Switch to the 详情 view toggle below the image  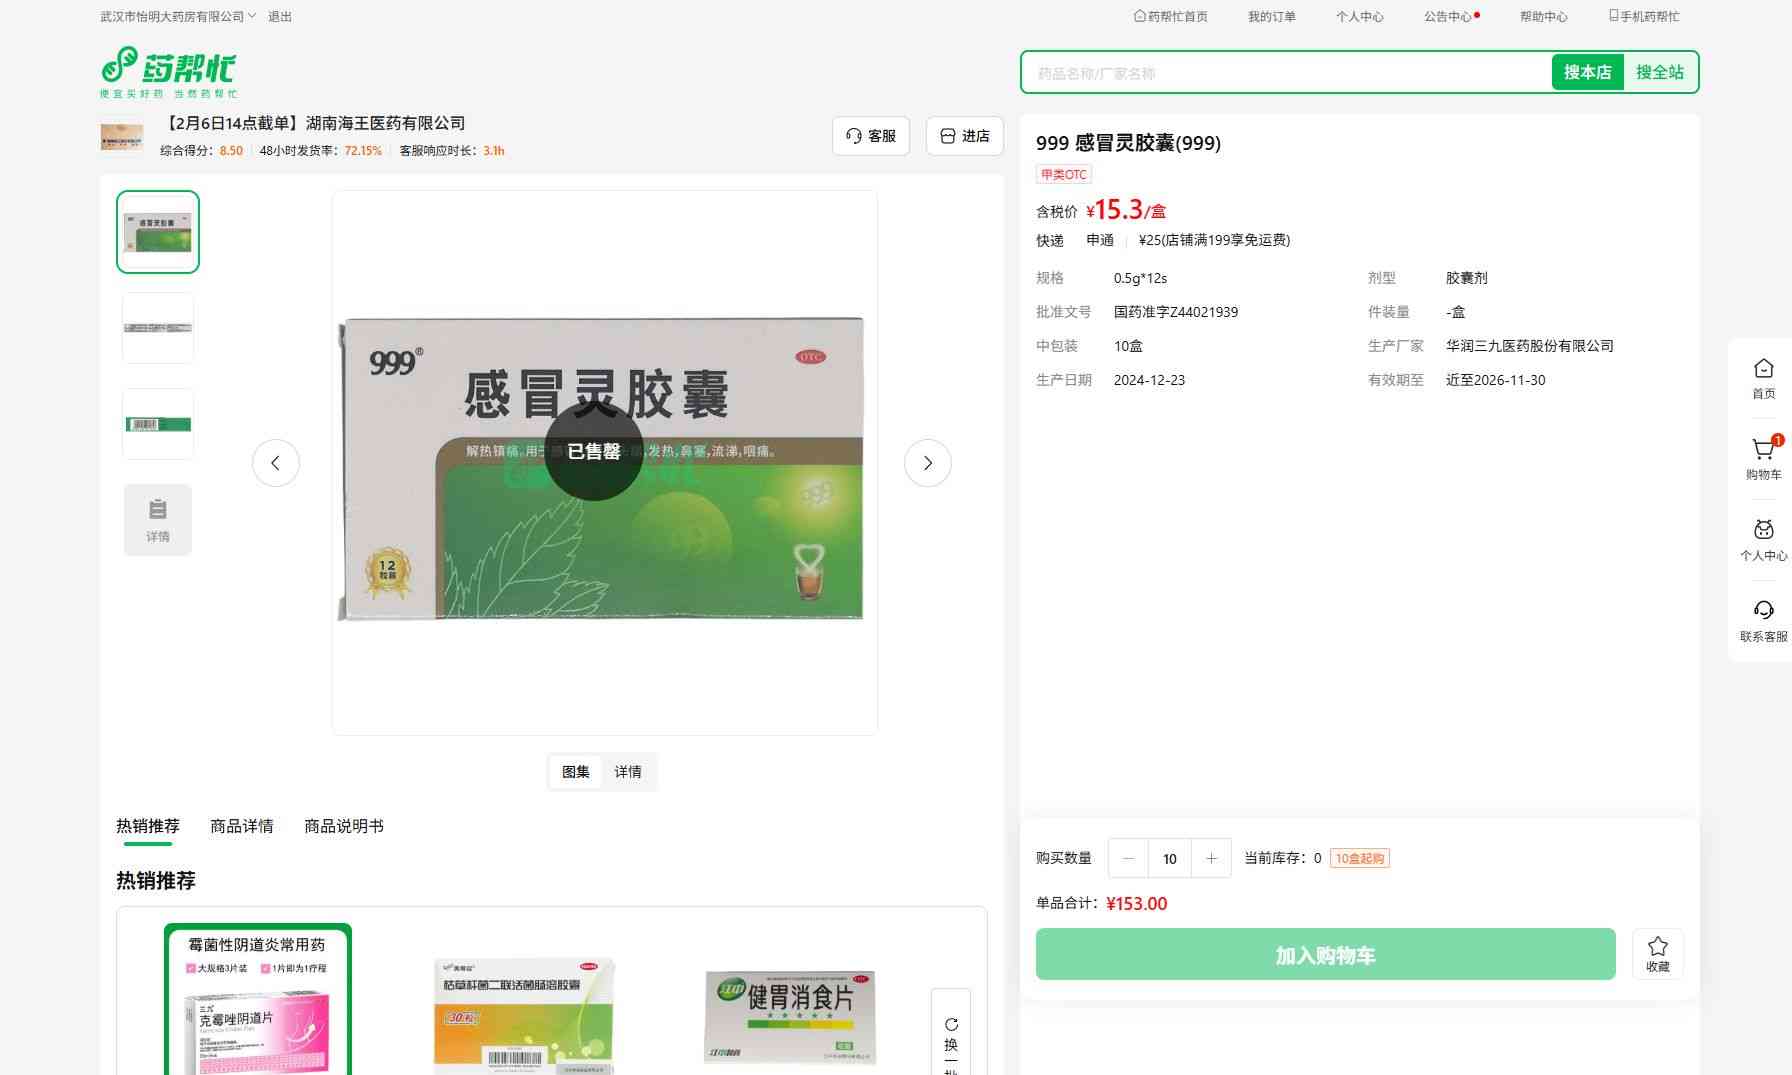(628, 772)
